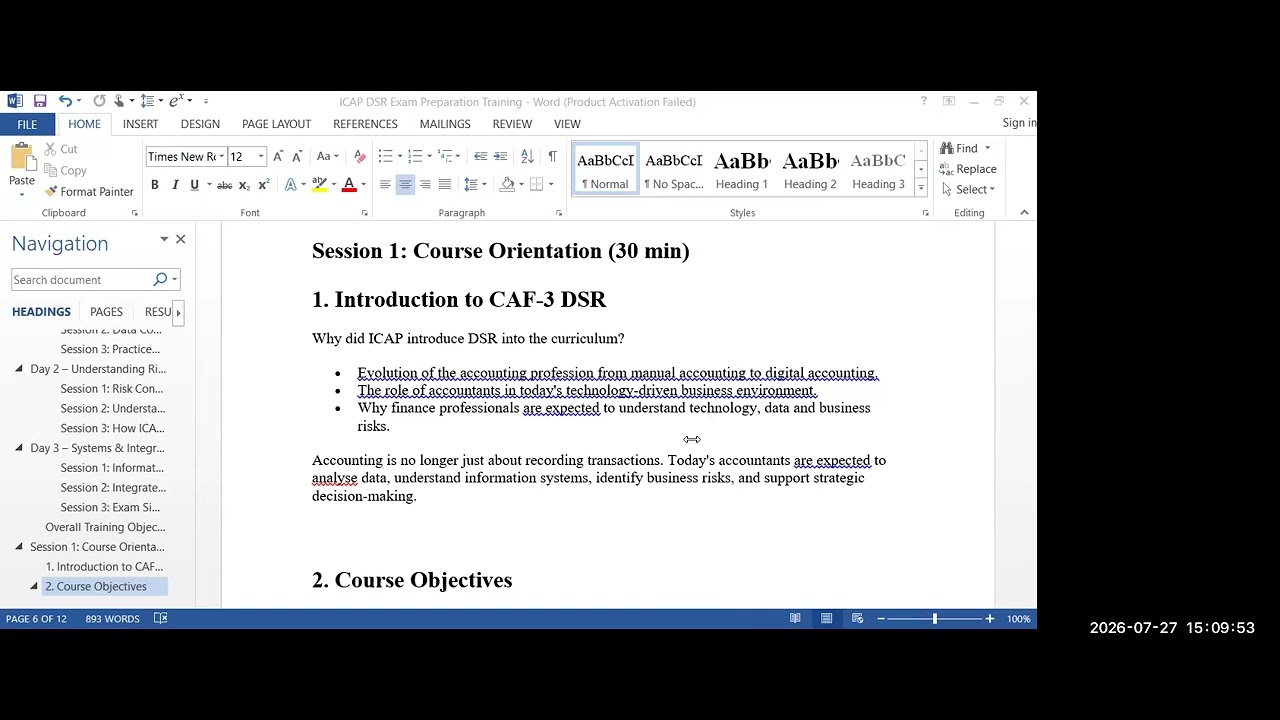Open the font size dropdown
1280x720 pixels.
[x=261, y=157]
